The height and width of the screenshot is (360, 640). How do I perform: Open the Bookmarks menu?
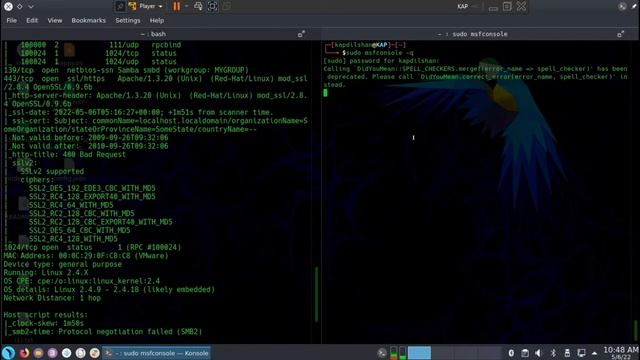pyautogui.click(x=89, y=20)
